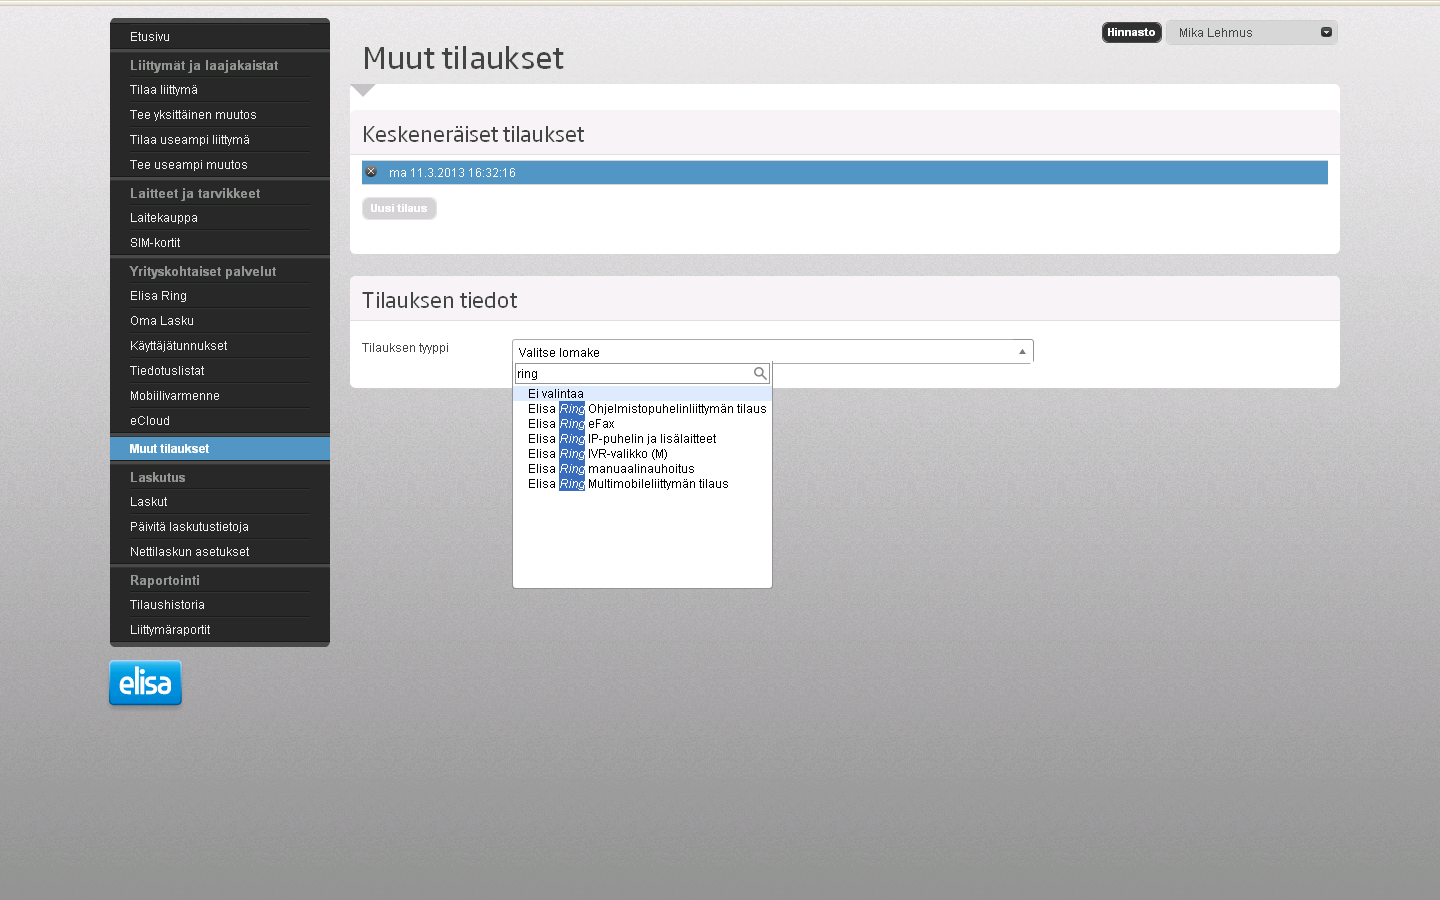Open Elisa Ring sidebar item

158,296
